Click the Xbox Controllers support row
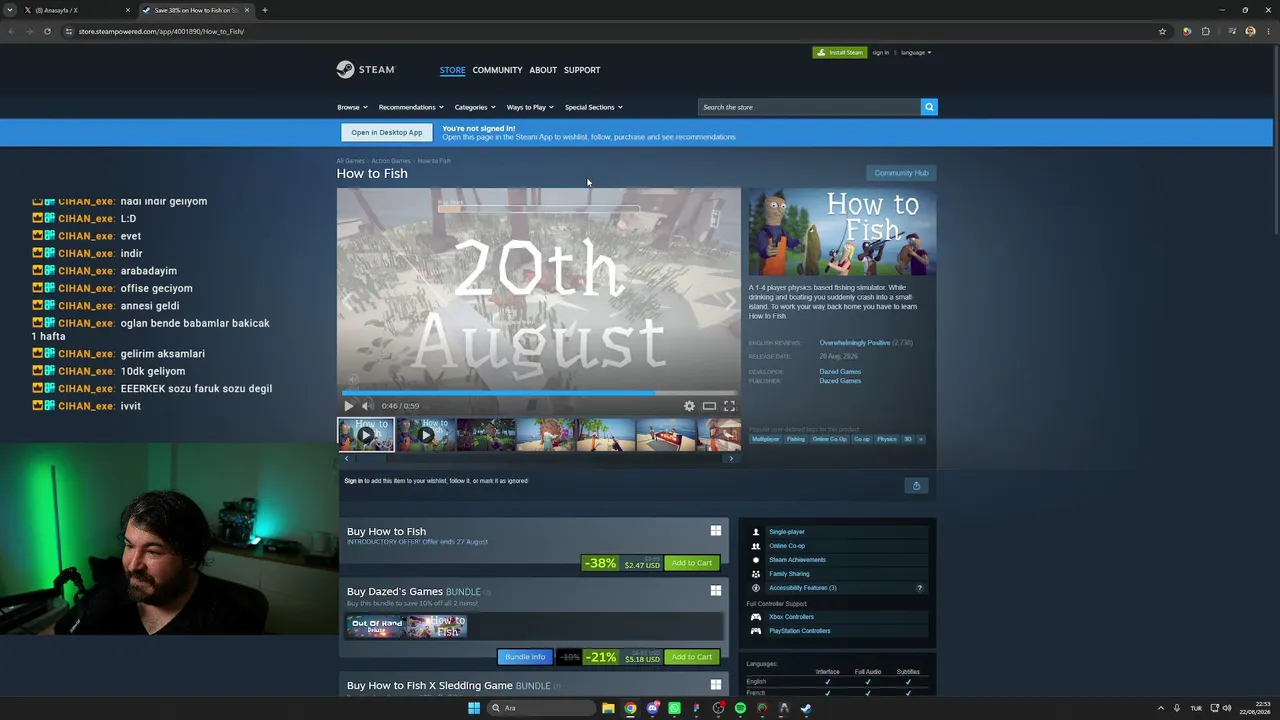The height and width of the screenshot is (720, 1280). click(836, 617)
